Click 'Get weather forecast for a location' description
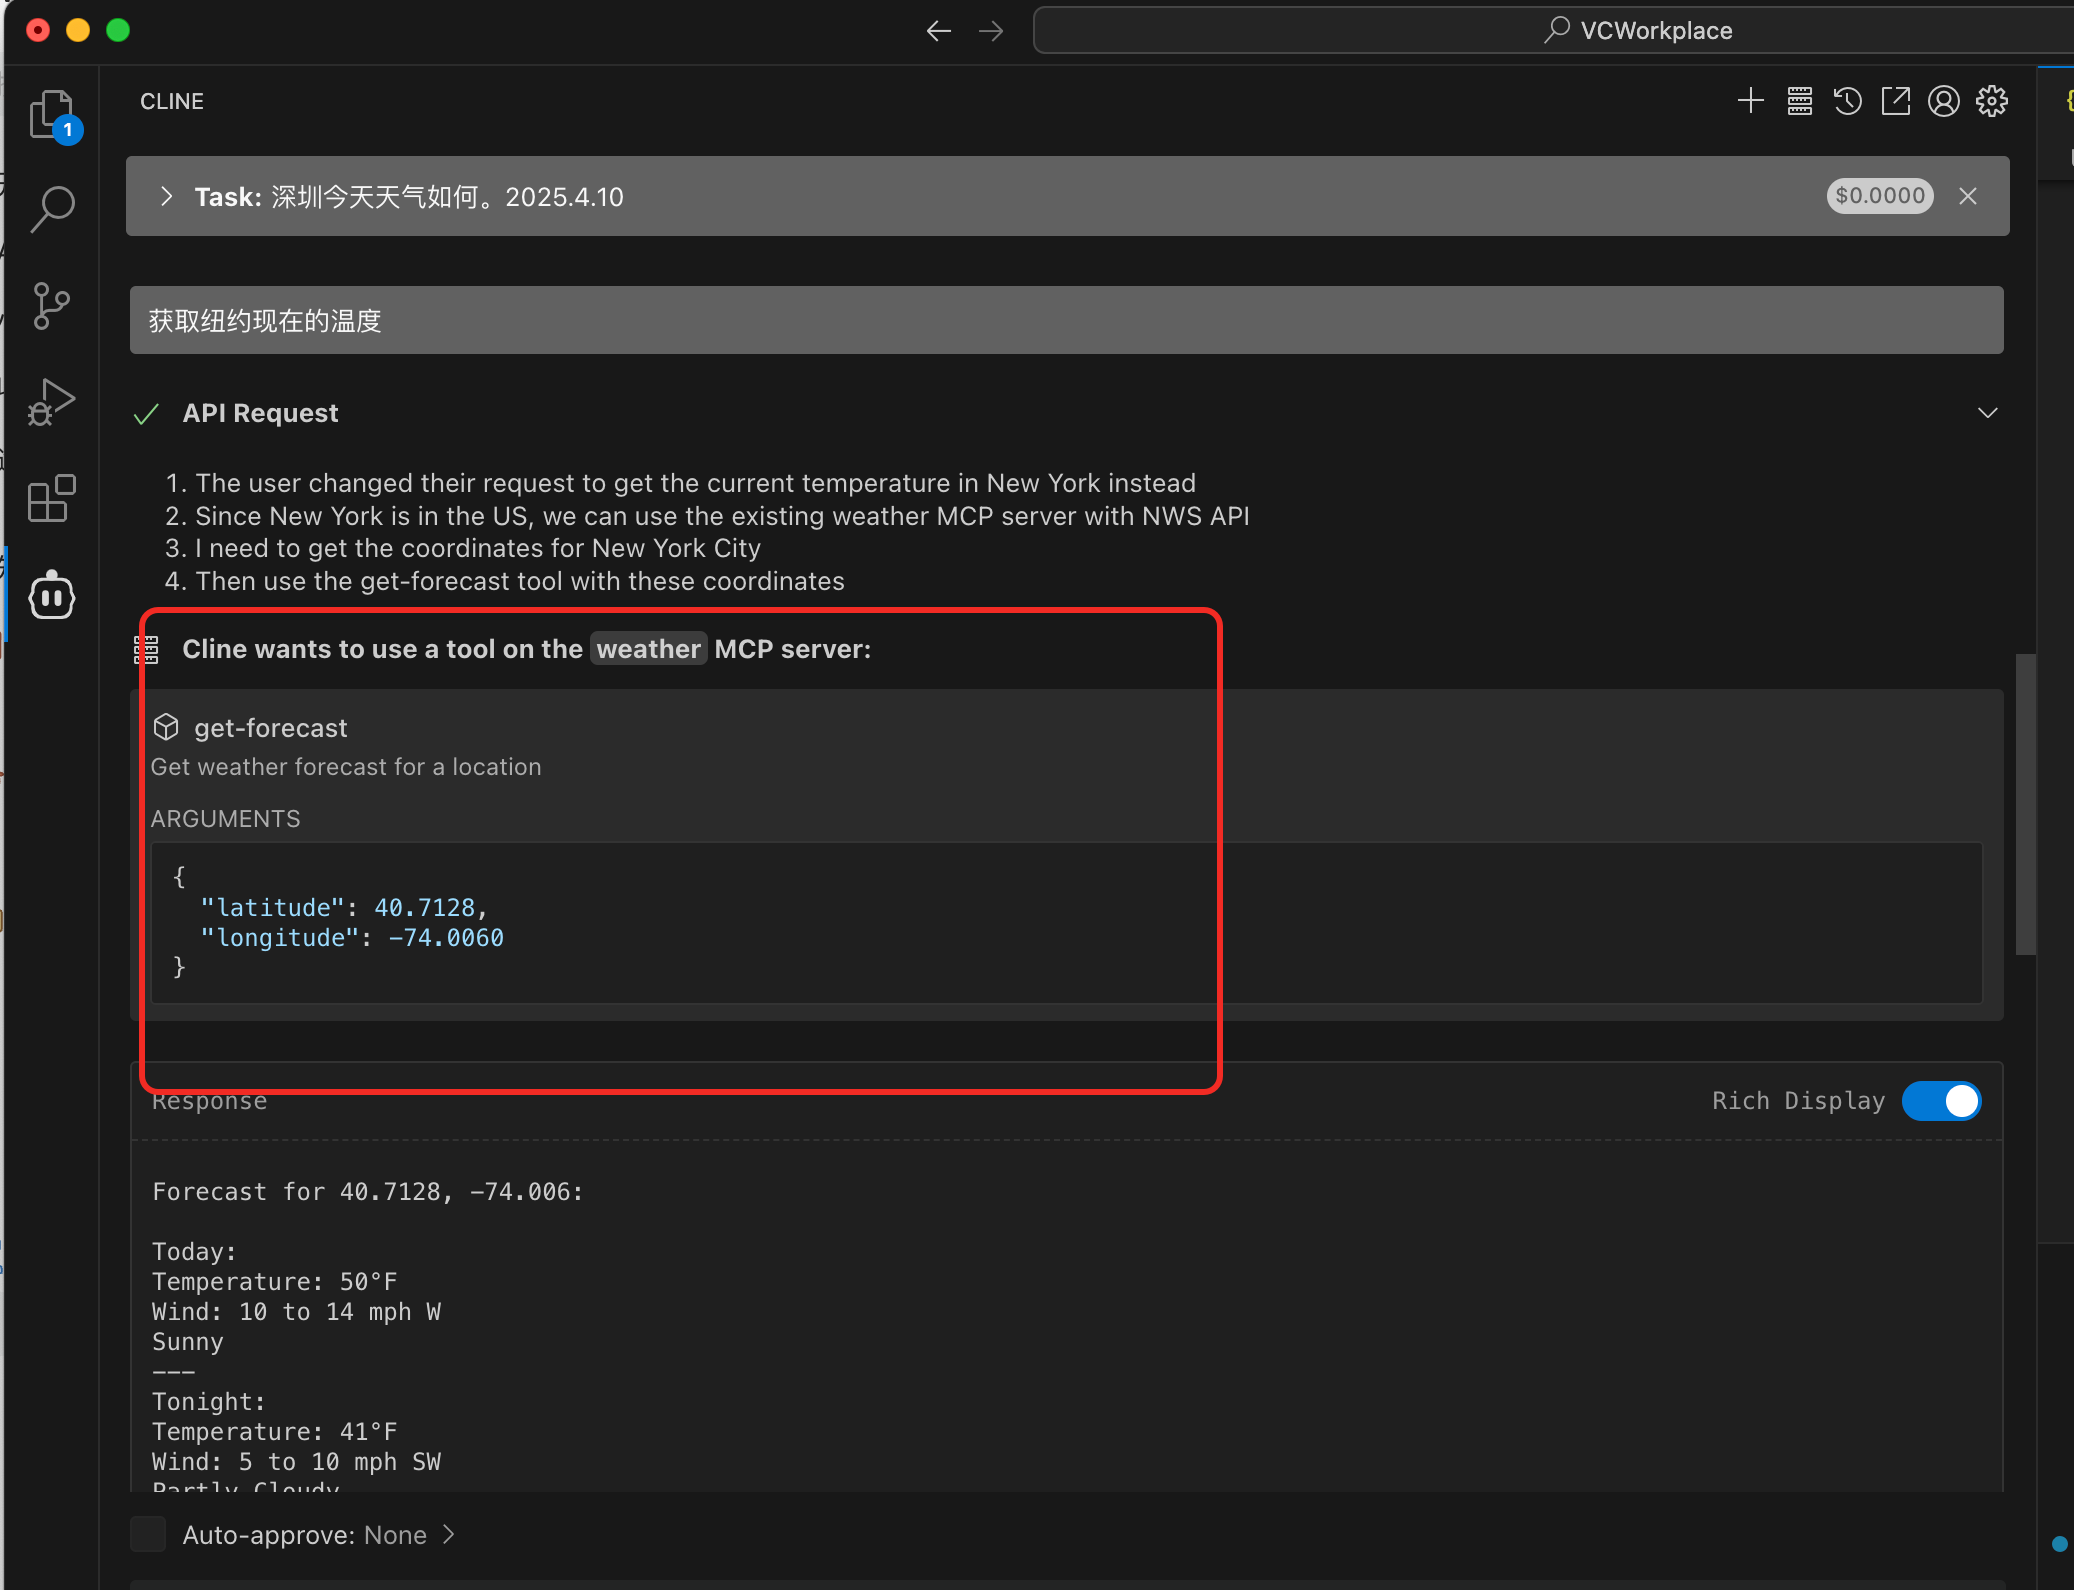The image size is (2074, 1590). point(346,767)
